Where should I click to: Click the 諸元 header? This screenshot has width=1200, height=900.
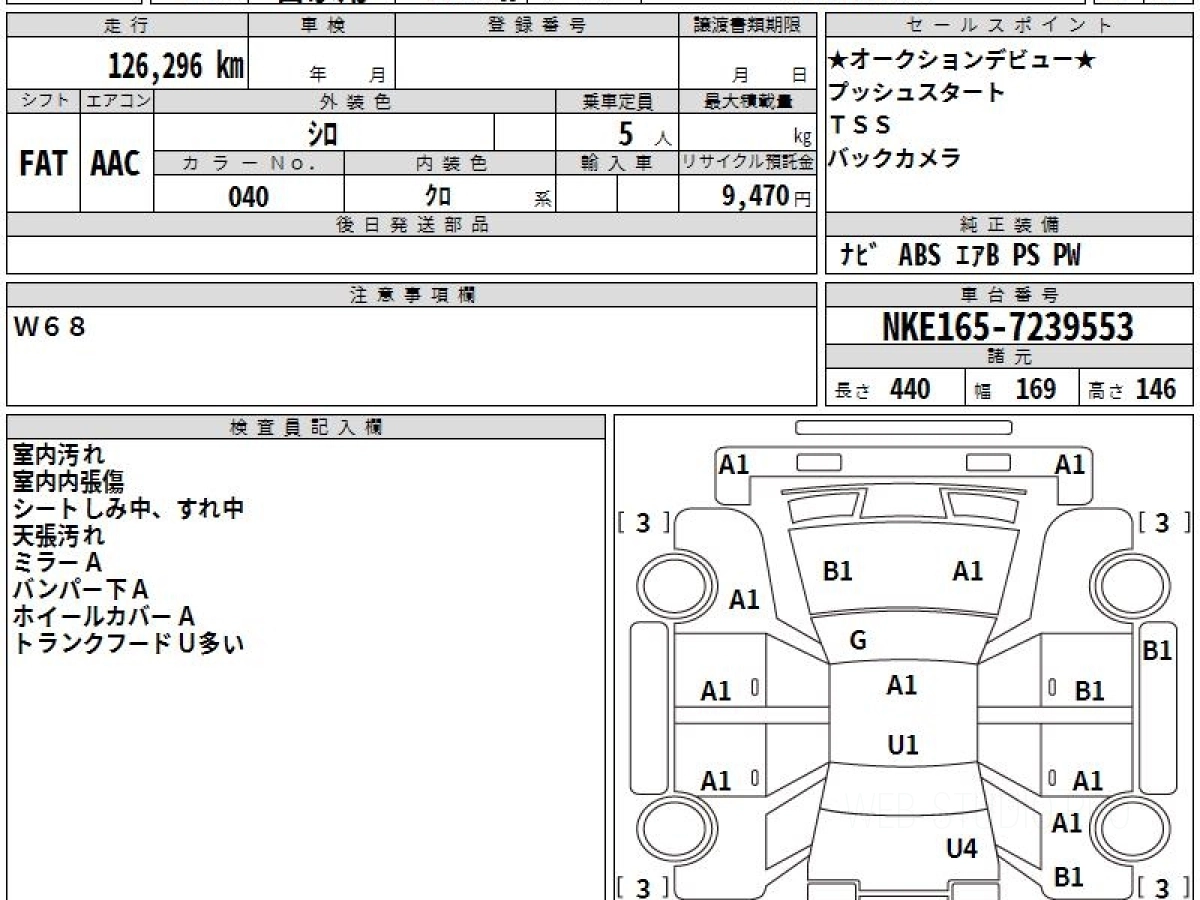(x=1010, y=357)
